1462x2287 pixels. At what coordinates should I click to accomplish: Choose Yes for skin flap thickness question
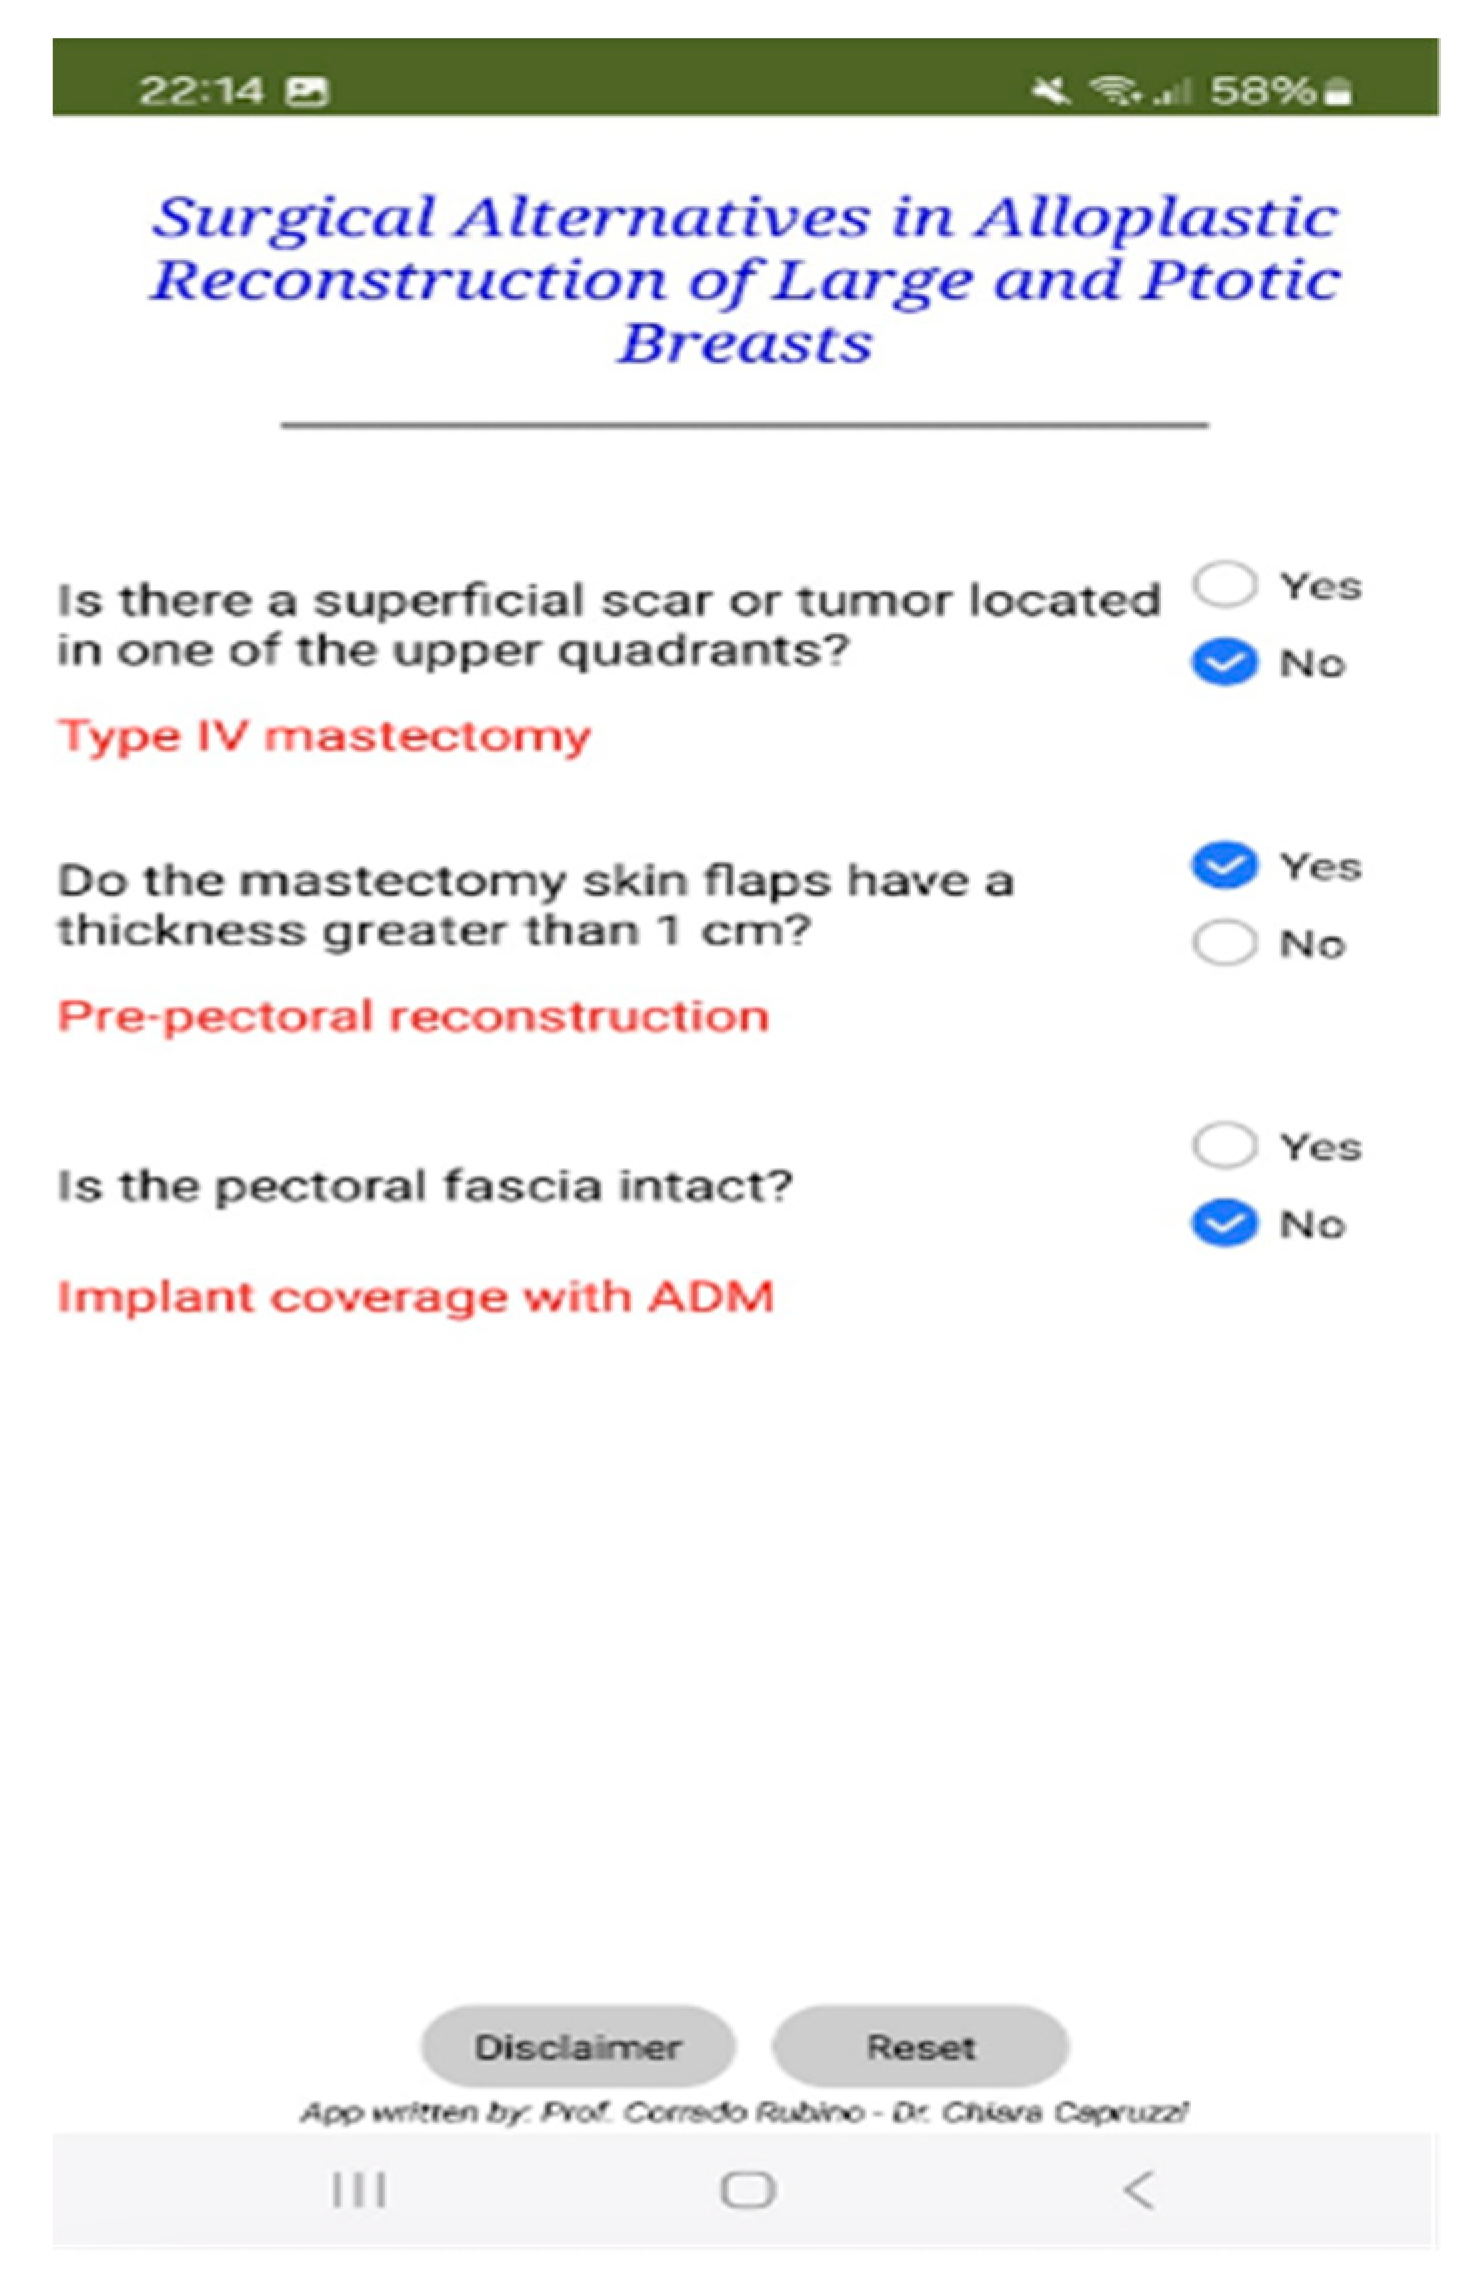pos(1224,865)
